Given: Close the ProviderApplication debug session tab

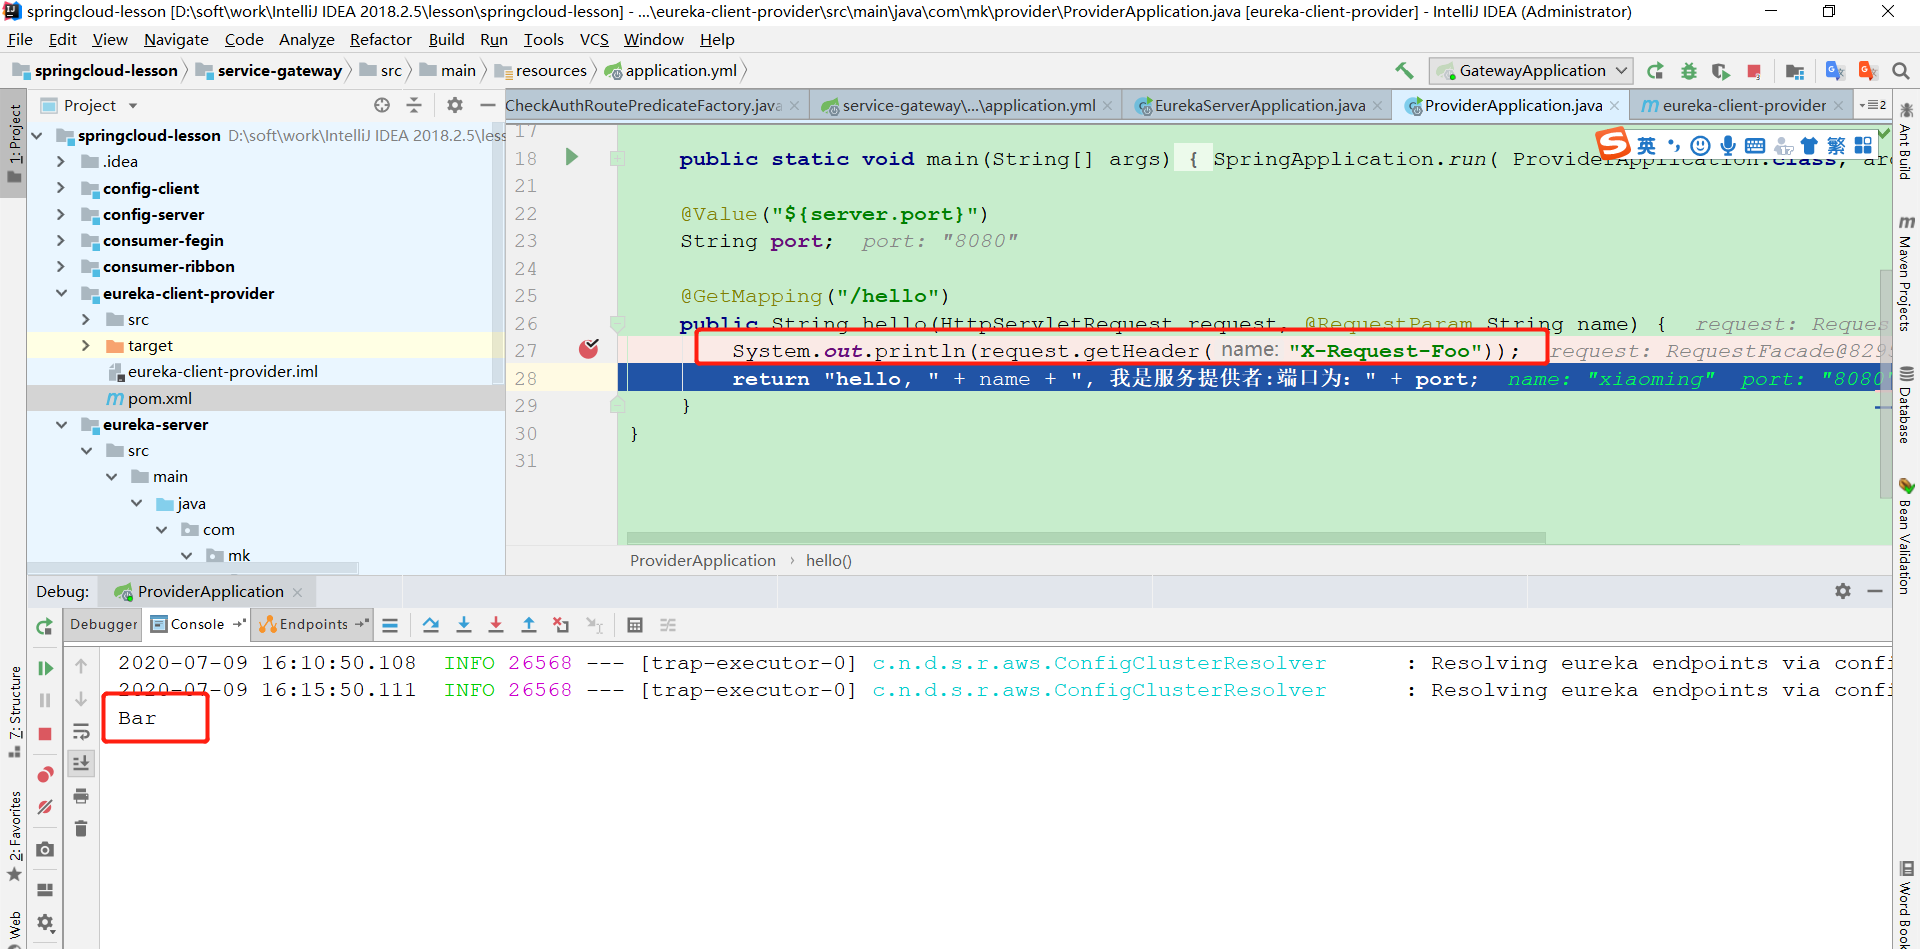Looking at the screenshot, I should pyautogui.click(x=297, y=592).
